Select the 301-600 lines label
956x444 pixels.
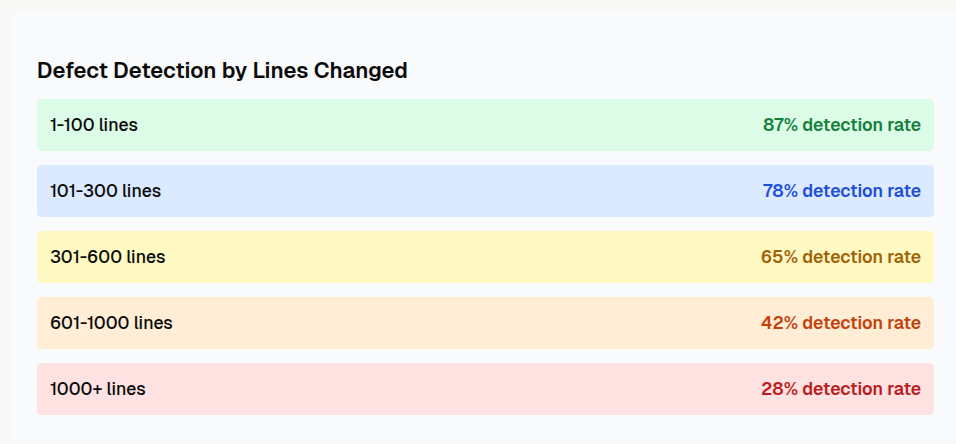click(108, 257)
